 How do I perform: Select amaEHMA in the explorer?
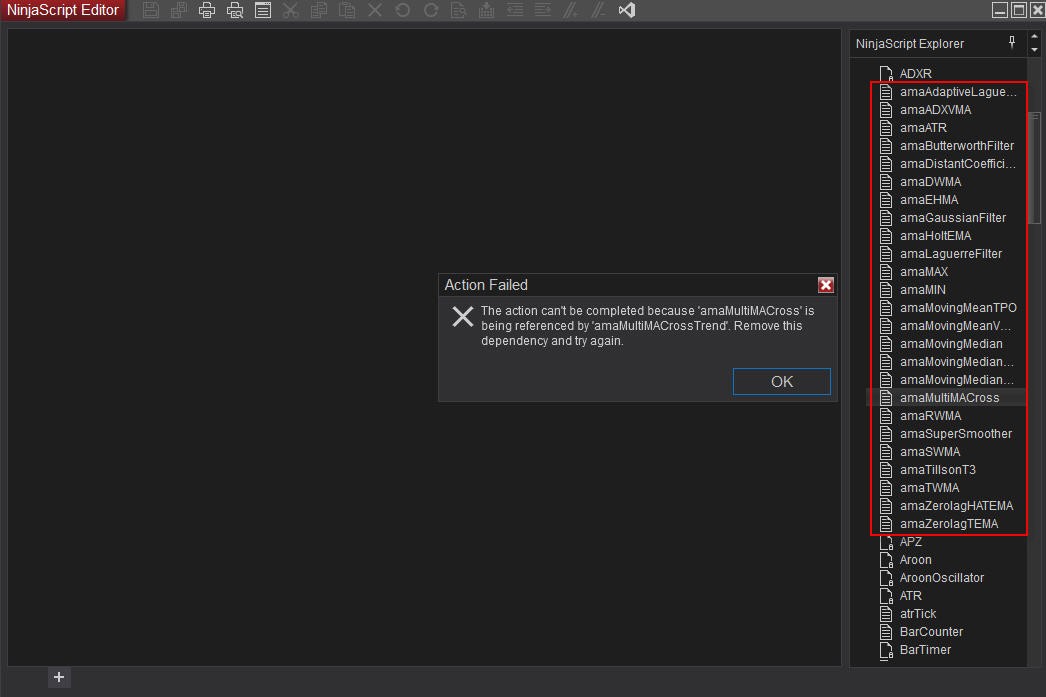929,199
